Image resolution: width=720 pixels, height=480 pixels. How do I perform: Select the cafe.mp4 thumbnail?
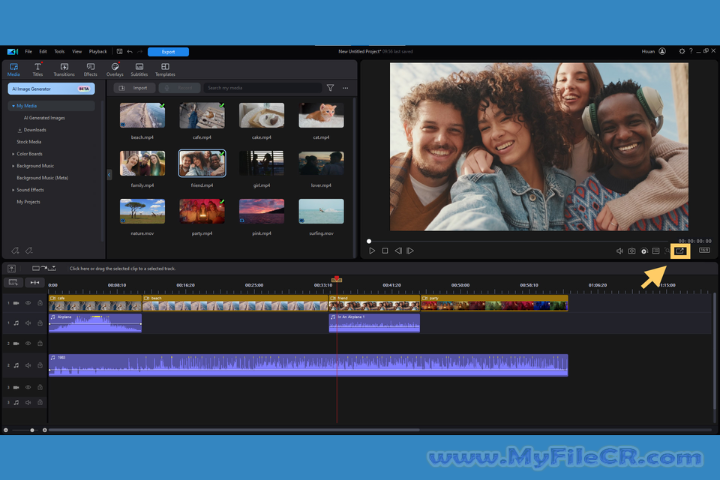(202, 115)
